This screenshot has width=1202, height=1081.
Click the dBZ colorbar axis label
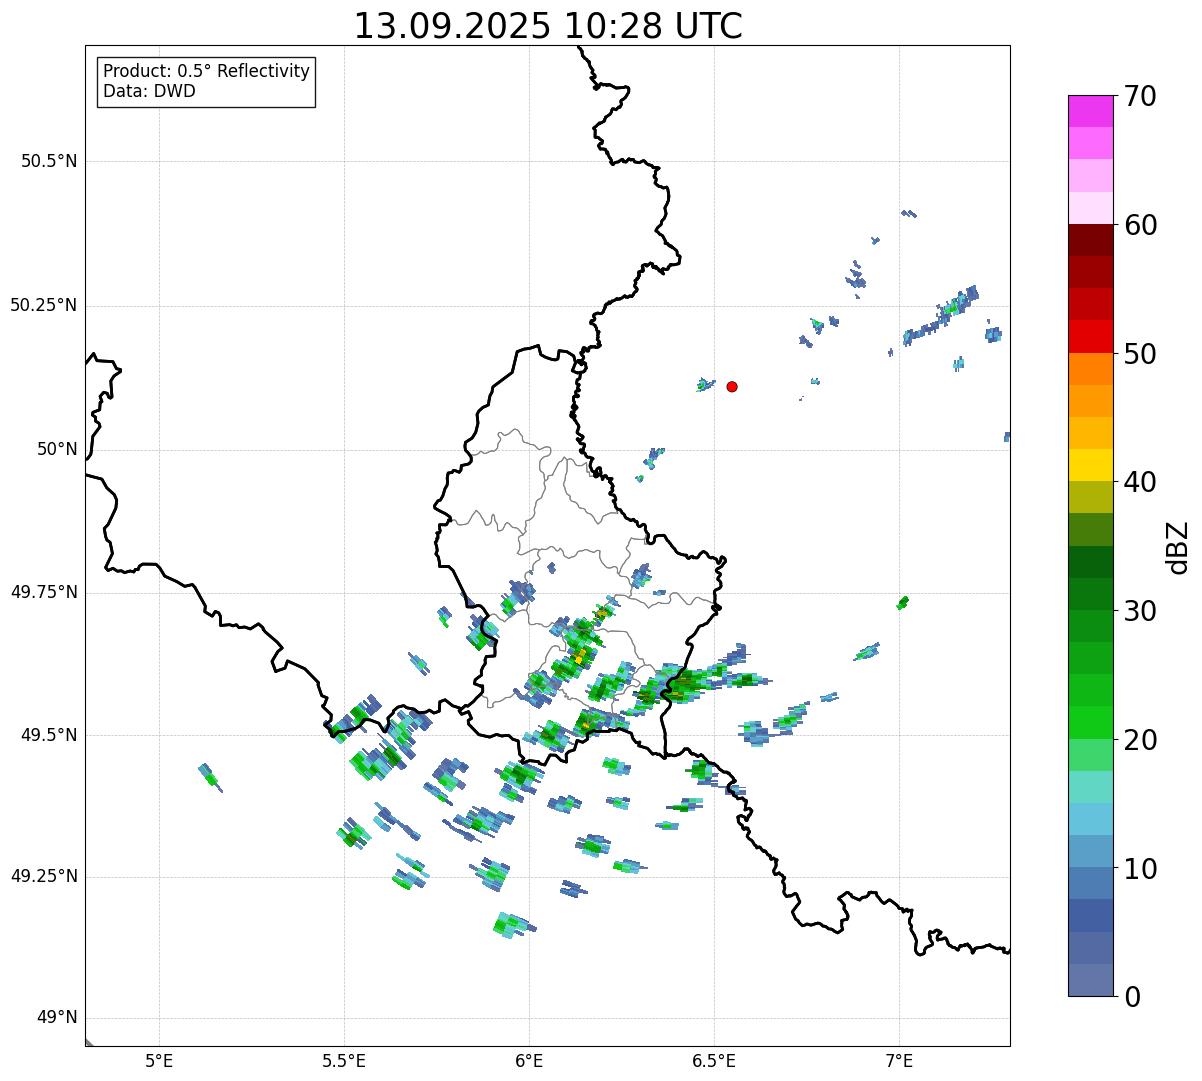click(1179, 547)
